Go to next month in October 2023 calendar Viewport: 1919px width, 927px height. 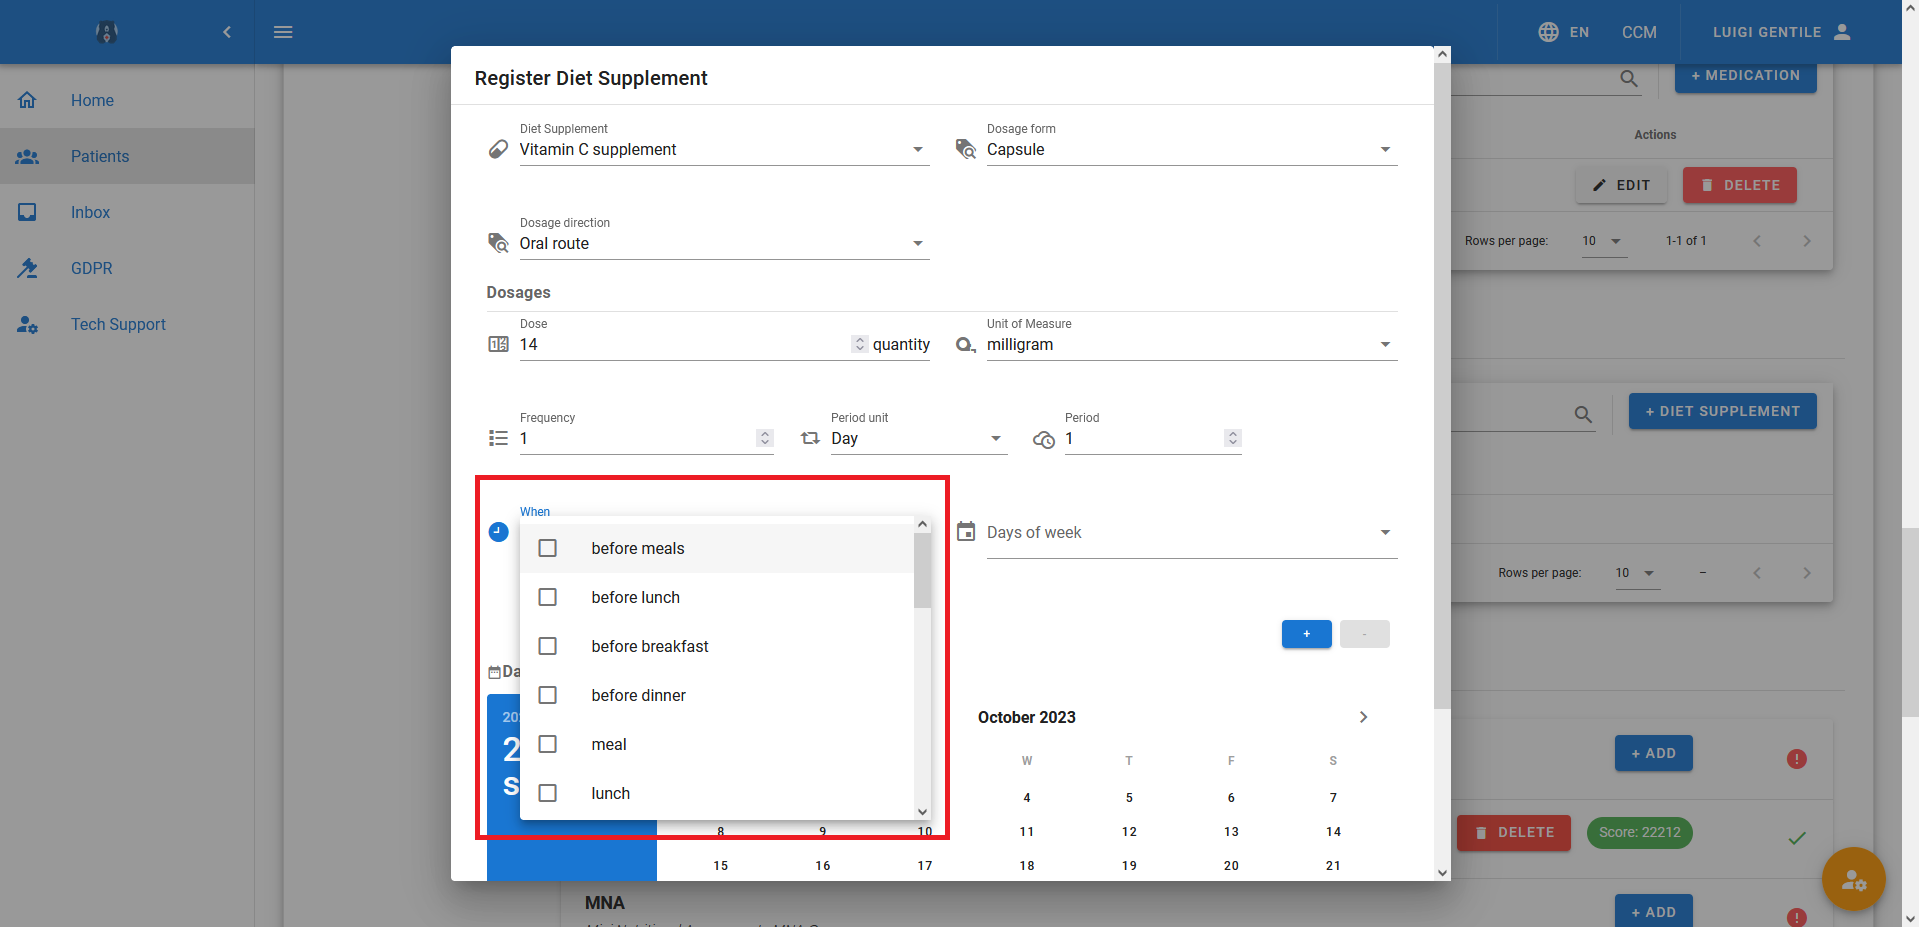(x=1363, y=717)
